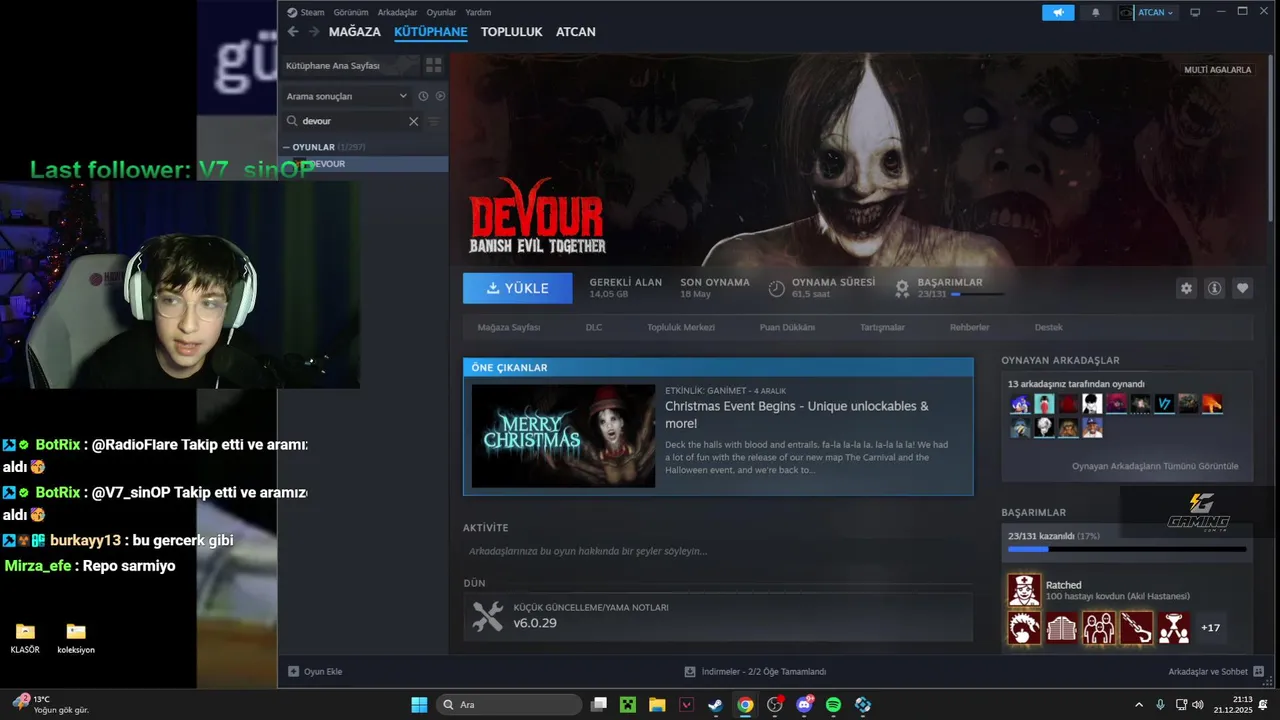This screenshot has width=1280, height=720.
Task: Click the recent activity clock icon filter
Action: [423, 96]
